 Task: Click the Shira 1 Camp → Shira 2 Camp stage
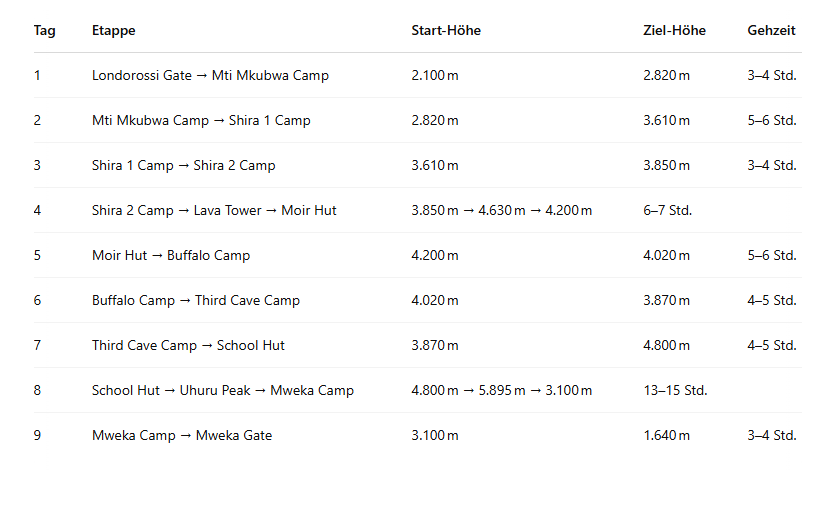click(184, 166)
